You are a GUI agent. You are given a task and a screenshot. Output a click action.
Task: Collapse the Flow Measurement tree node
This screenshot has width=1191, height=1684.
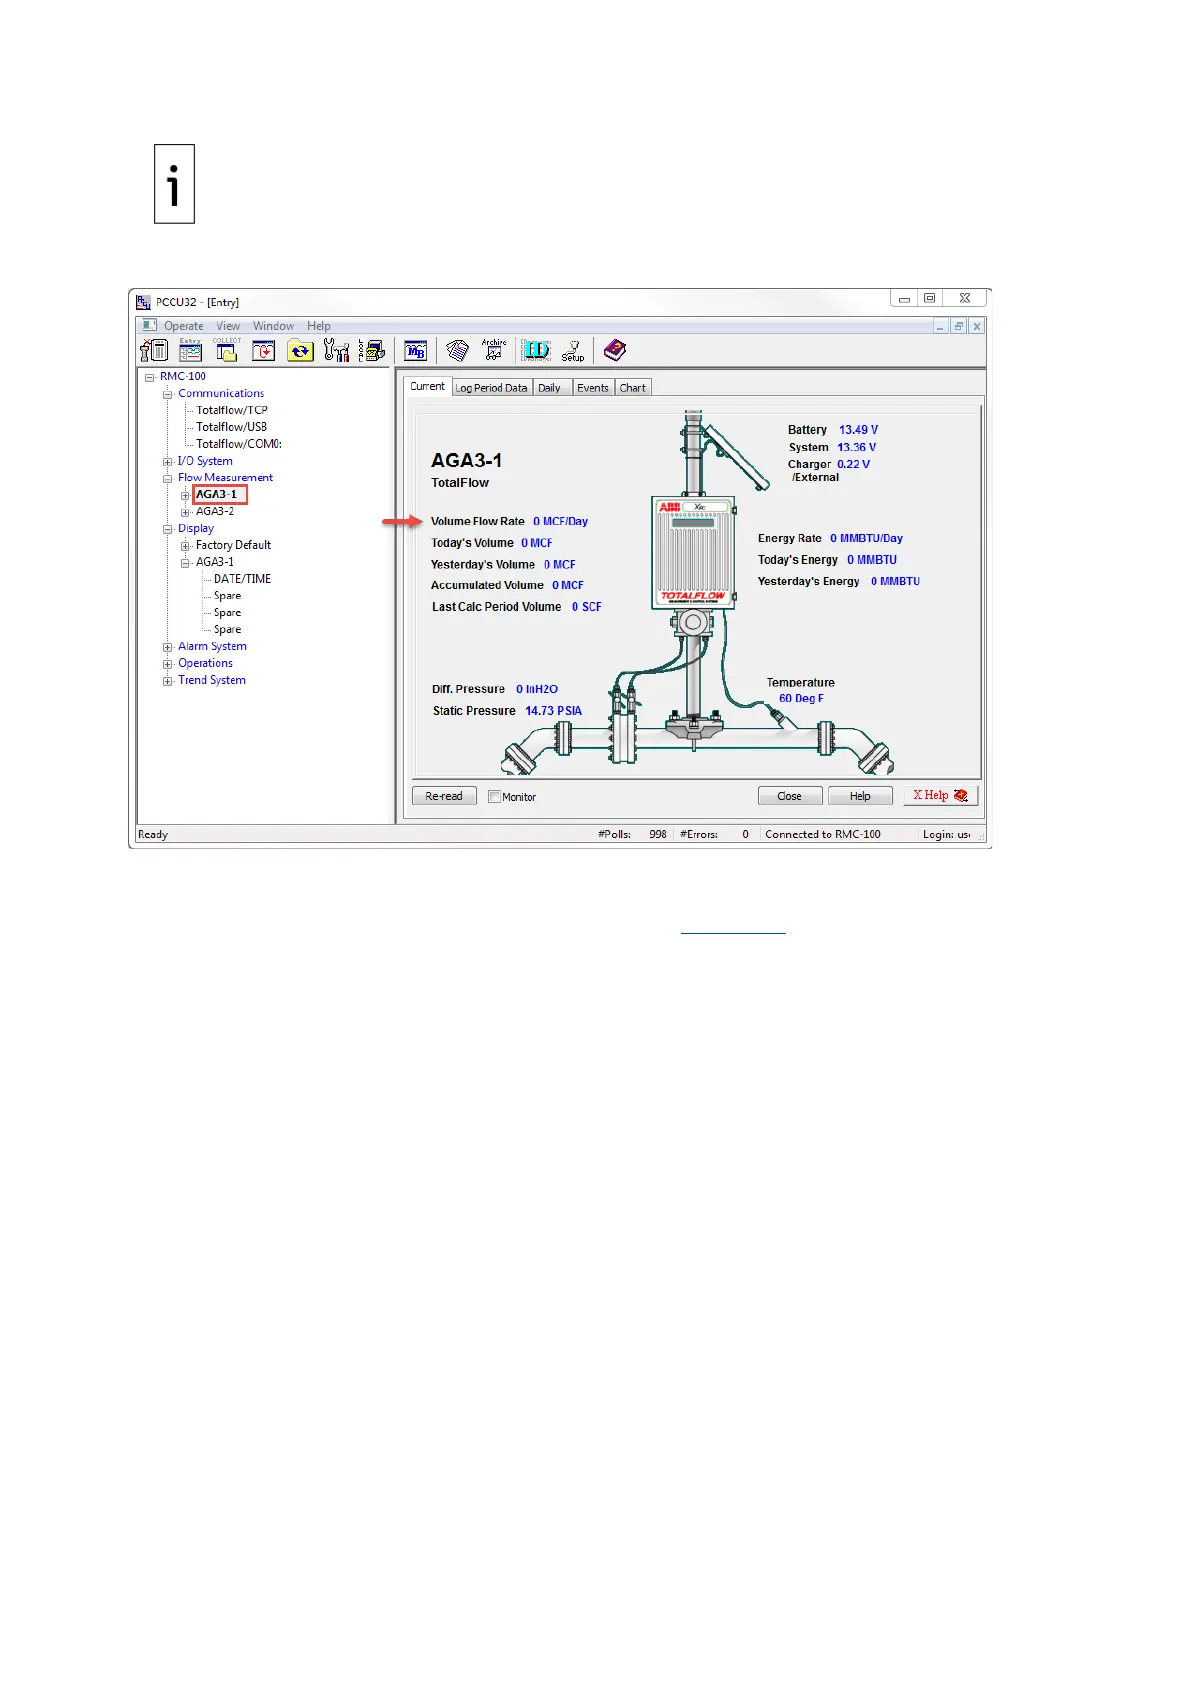coord(168,478)
